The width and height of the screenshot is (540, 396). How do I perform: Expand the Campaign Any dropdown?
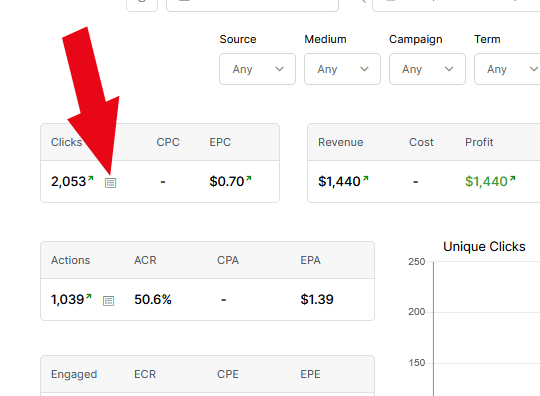click(427, 69)
